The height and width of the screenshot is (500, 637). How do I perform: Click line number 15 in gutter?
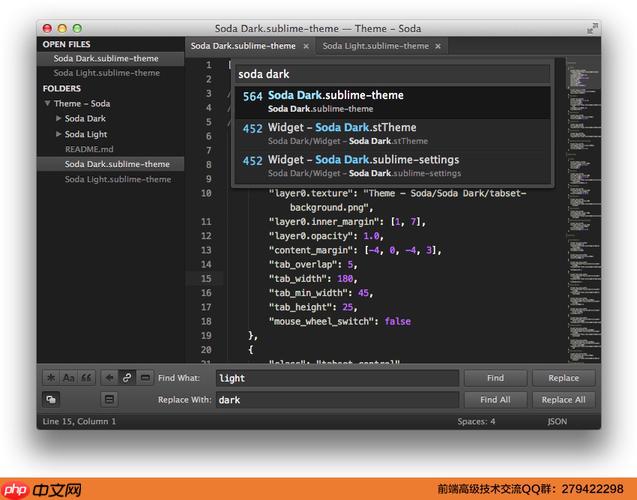(206, 279)
